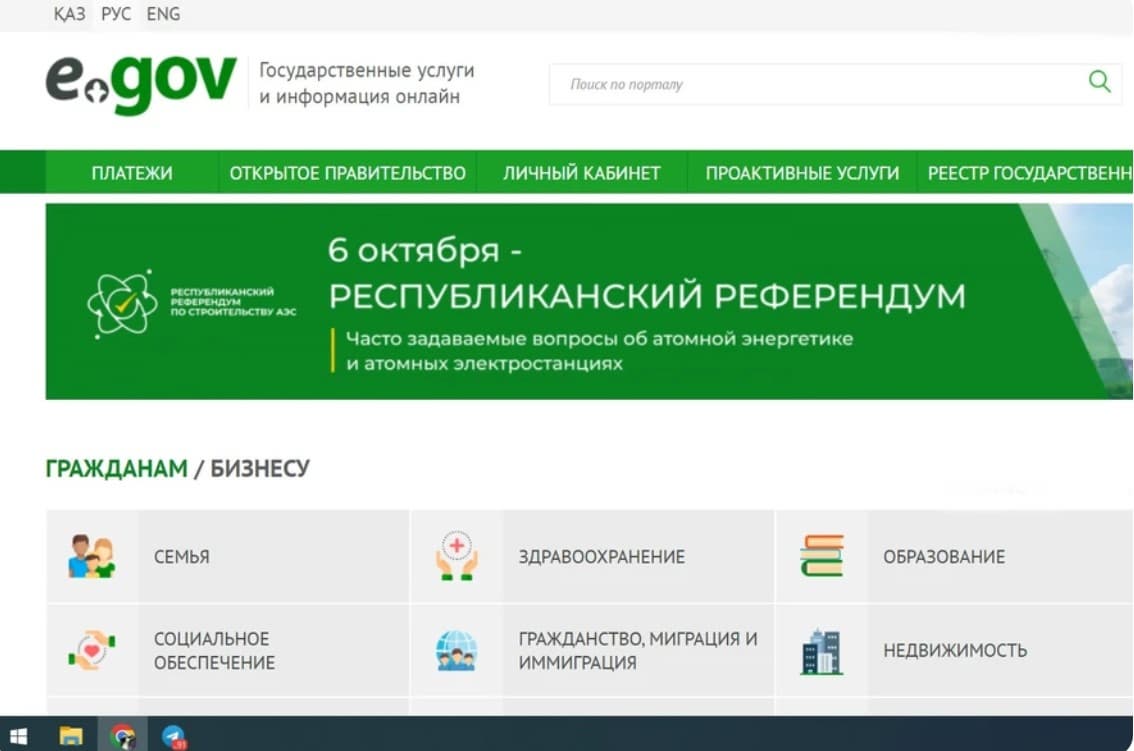Click the referendum atom logo in the banner

[x=122, y=303]
